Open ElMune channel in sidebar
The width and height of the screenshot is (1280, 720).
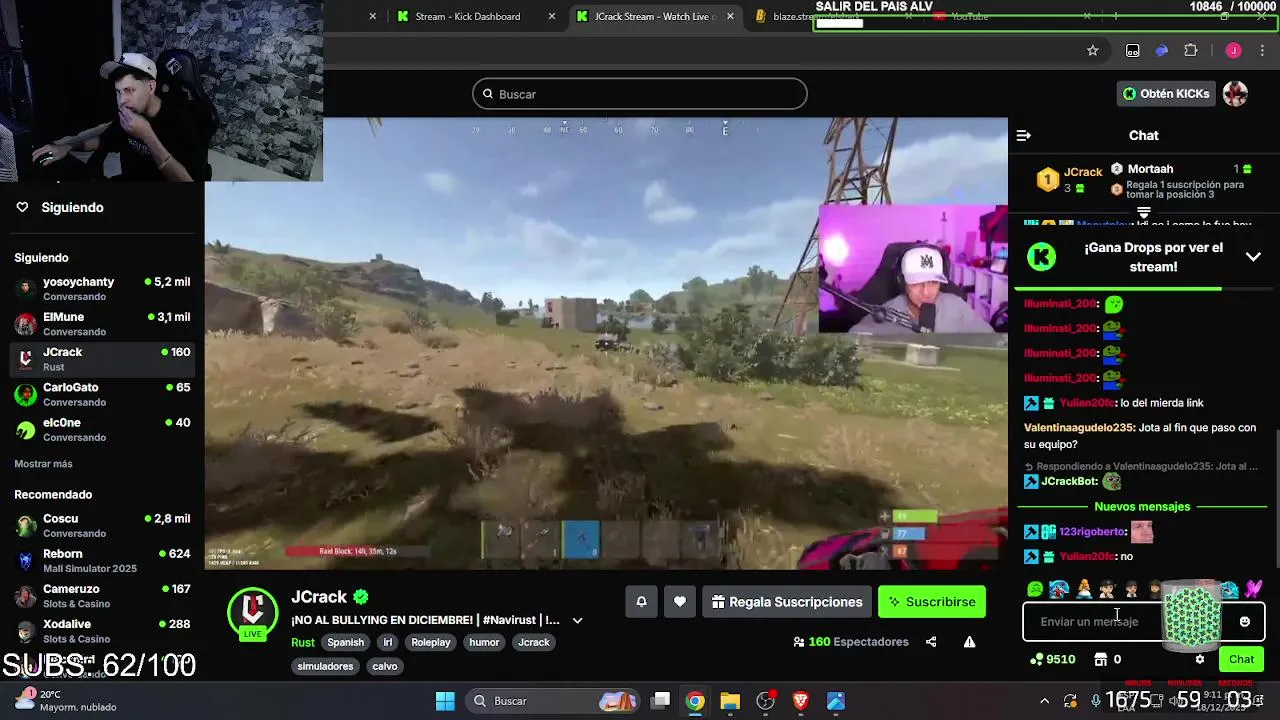point(102,324)
